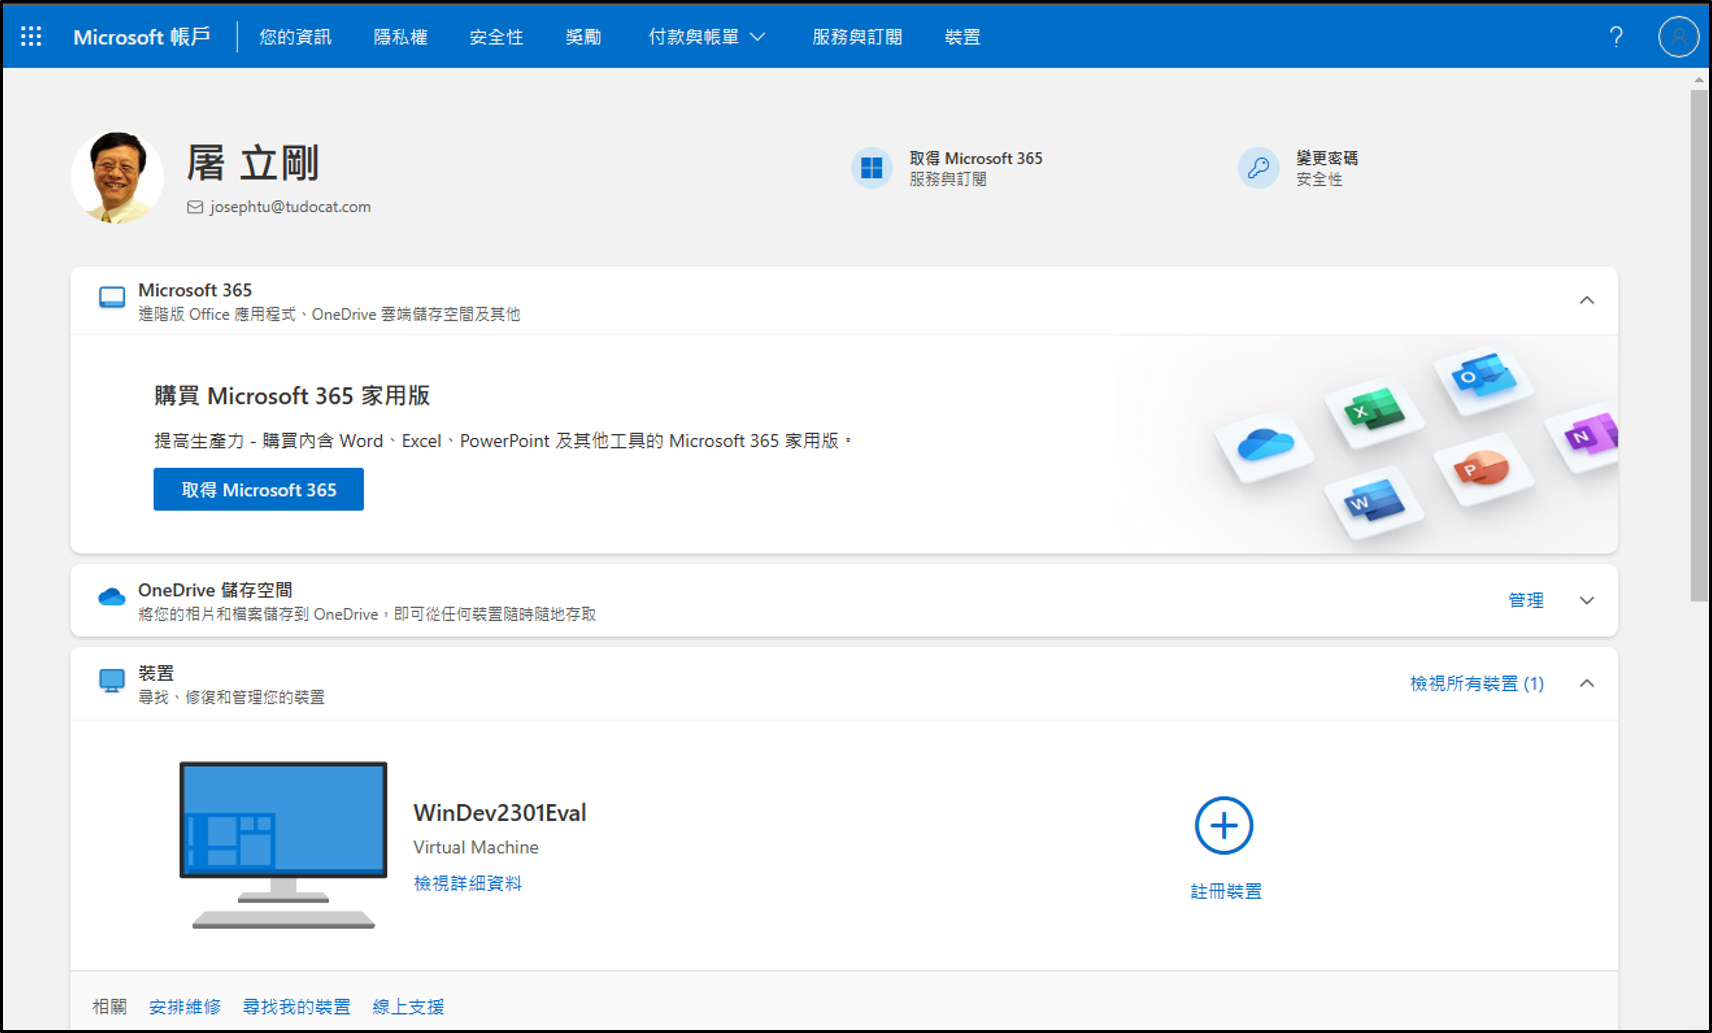Image resolution: width=1712 pixels, height=1033 pixels.
Task: Click the Devices monitor section icon
Action: coord(112,681)
